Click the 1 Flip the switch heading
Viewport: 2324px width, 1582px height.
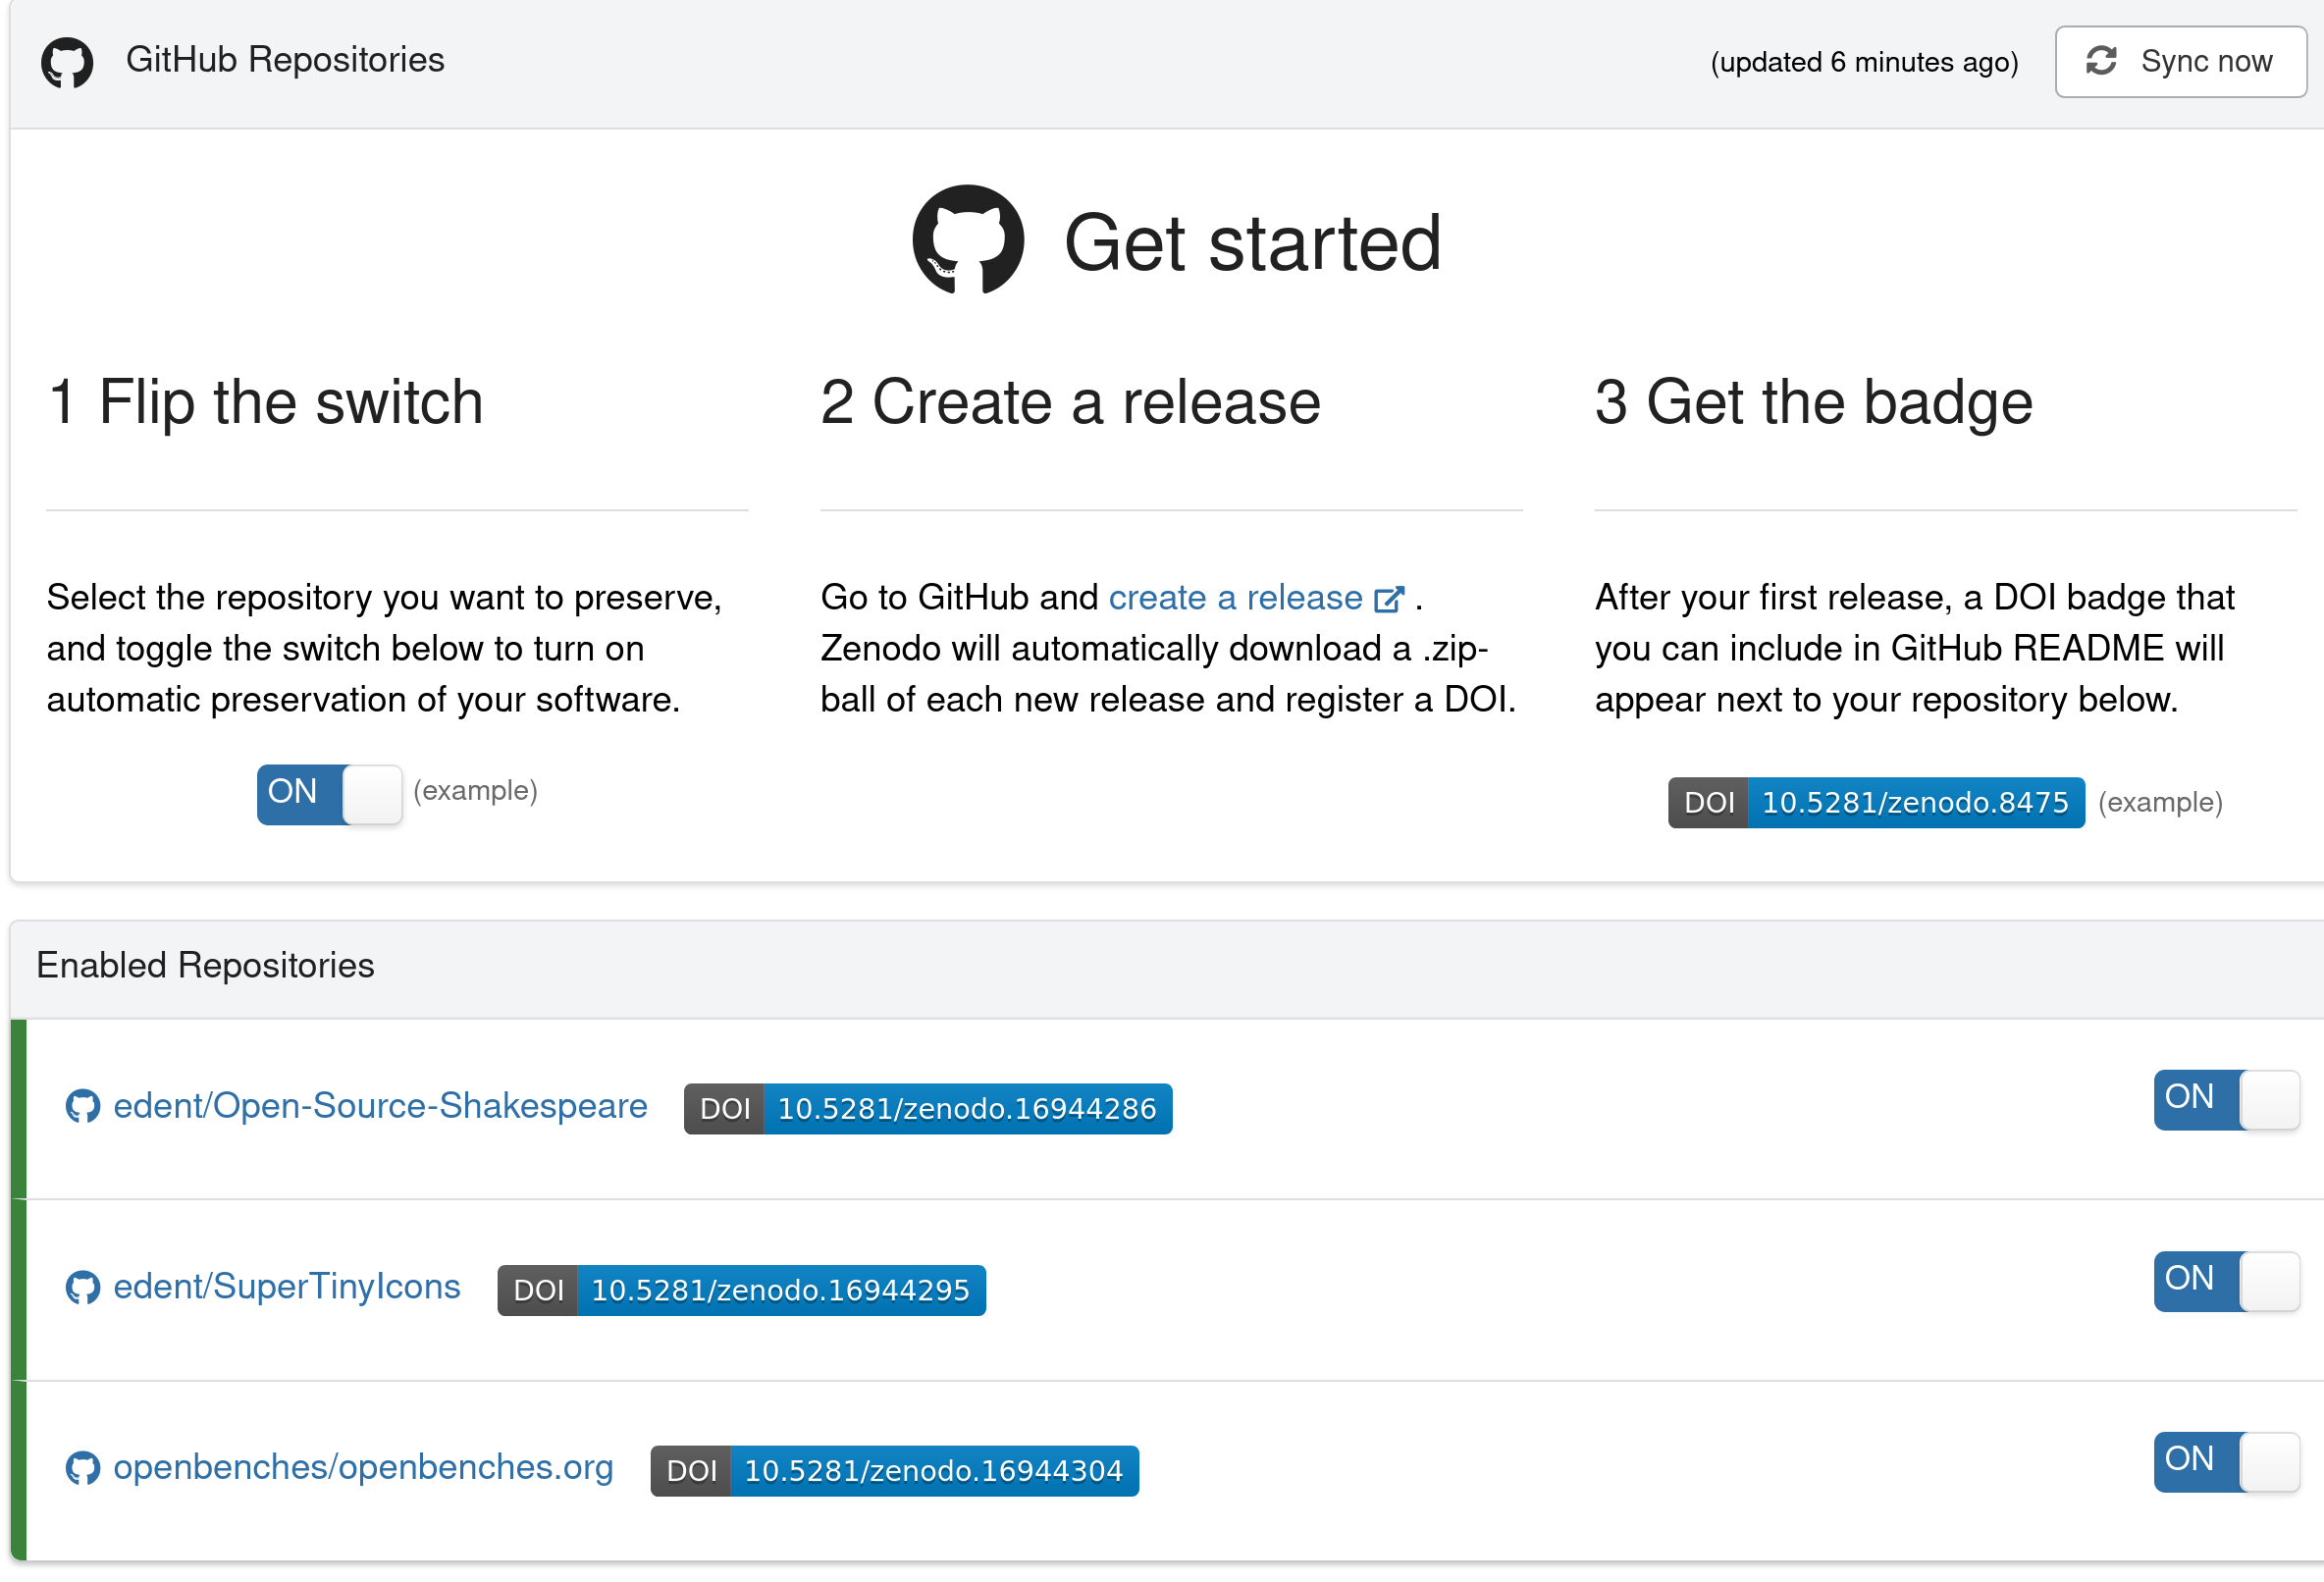click(x=265, y=402)
